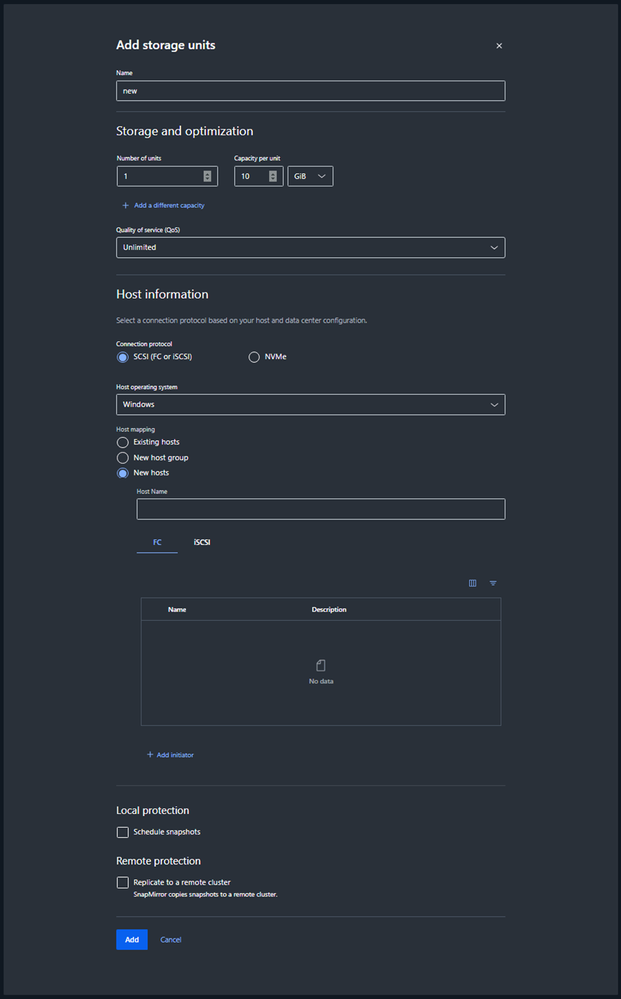Open the GiB capacity unit dropdown
This screenshot has height=999, width=621.
tap(310, 176)
